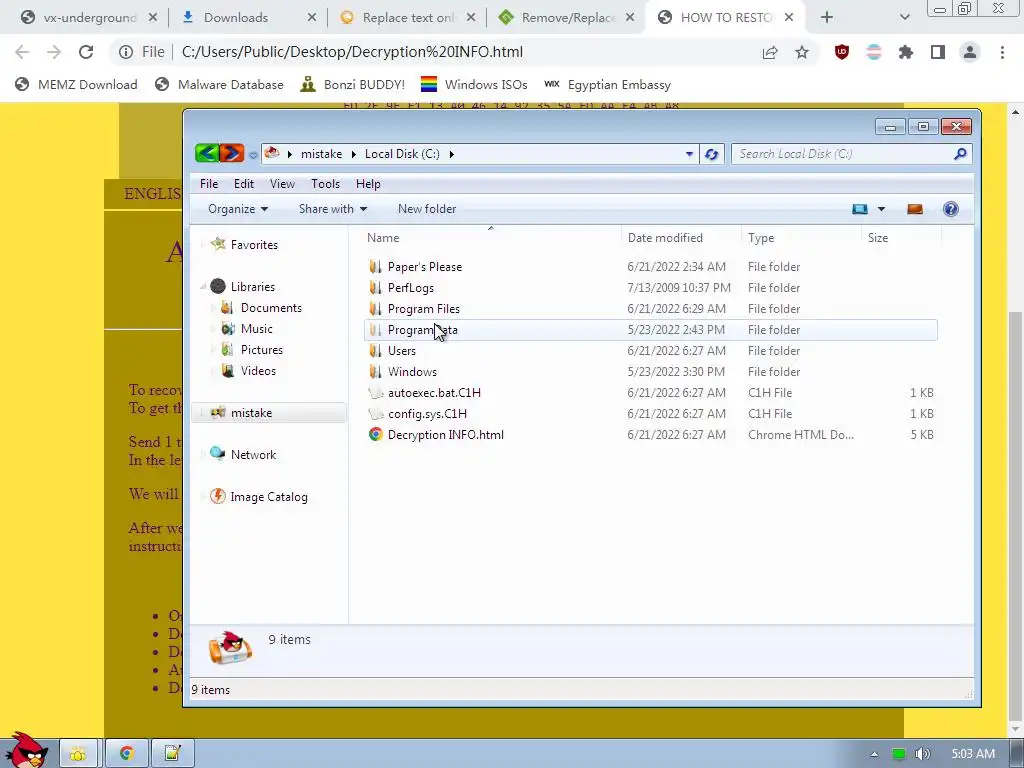Click mistake segment in the address breadcrumb
The image size is (1024, 768).
coord(321,154)
